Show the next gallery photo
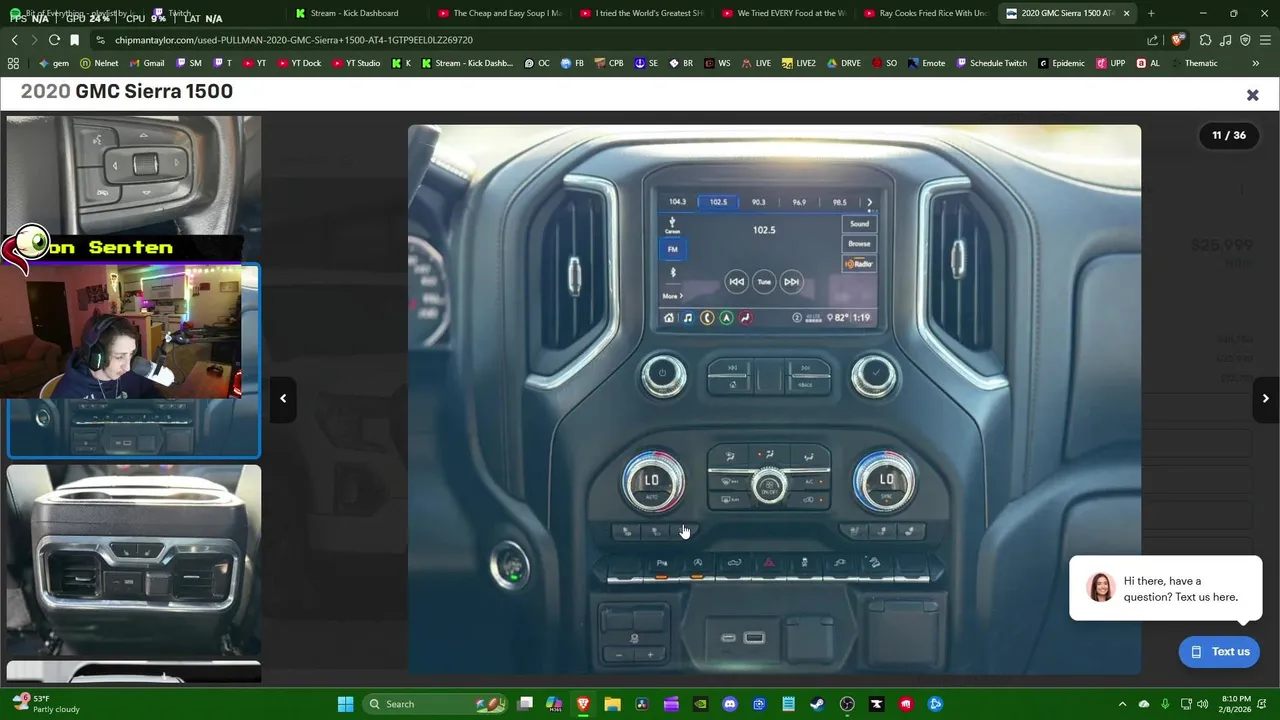1280x720 pixels. [1266, 398]
